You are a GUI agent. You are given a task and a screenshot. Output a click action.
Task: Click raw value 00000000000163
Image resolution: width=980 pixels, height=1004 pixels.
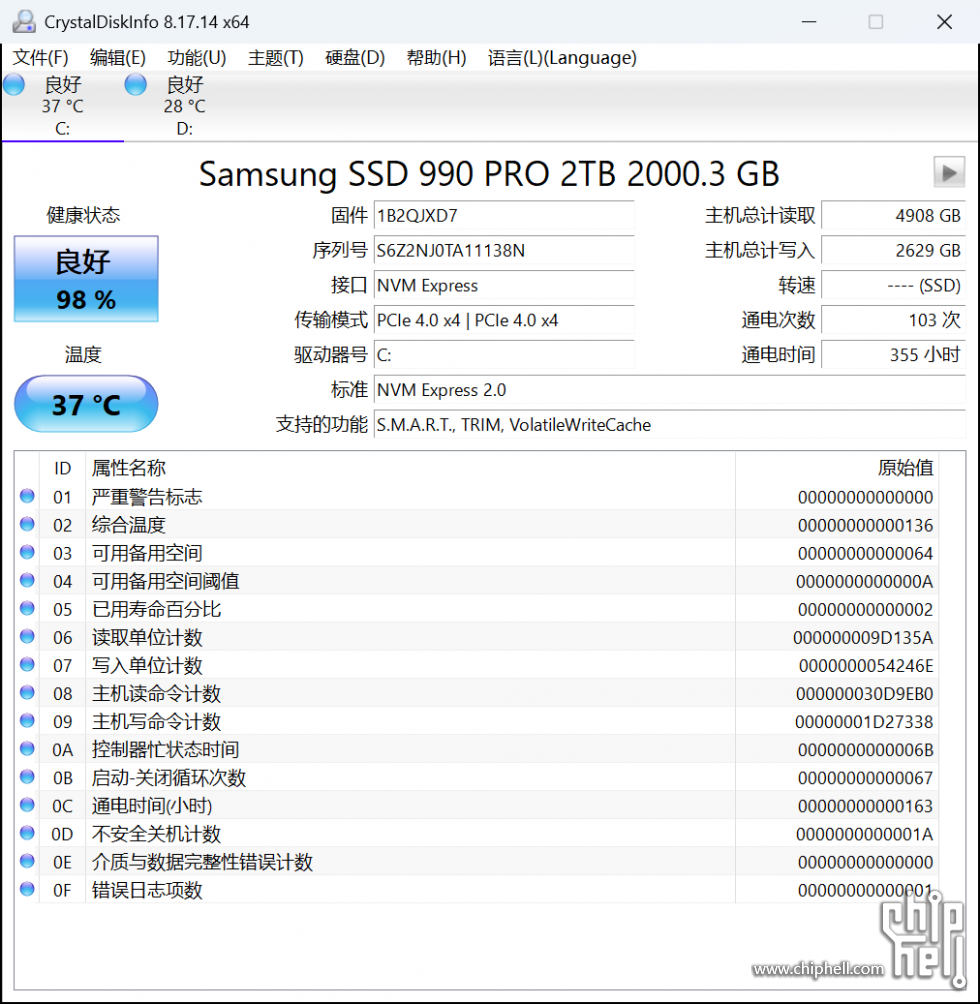(x=865, y=806)
